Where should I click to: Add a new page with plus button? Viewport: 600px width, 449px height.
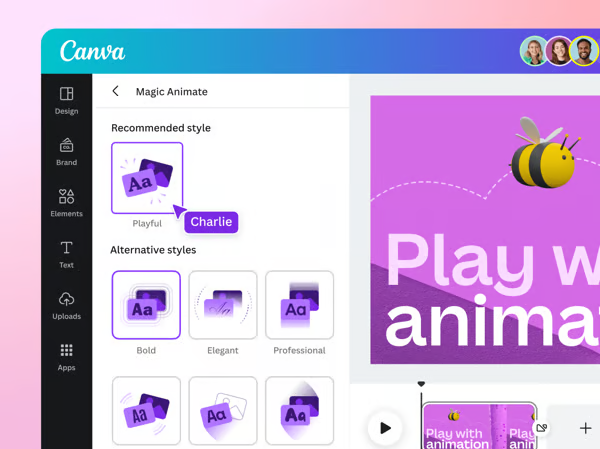point(585,428)
